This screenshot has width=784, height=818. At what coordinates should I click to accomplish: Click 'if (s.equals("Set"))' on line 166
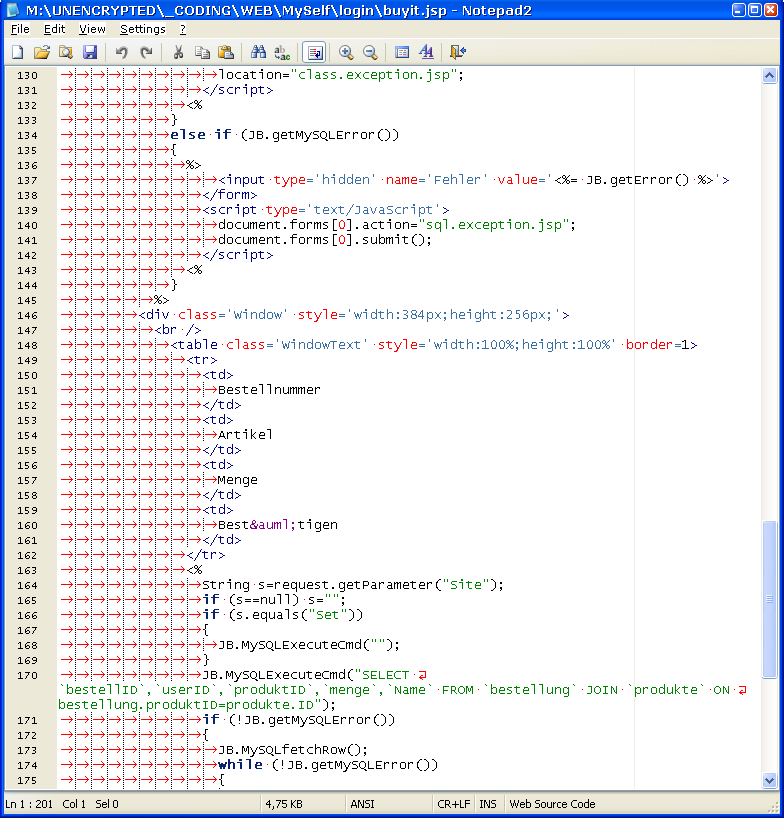[282, 615]
